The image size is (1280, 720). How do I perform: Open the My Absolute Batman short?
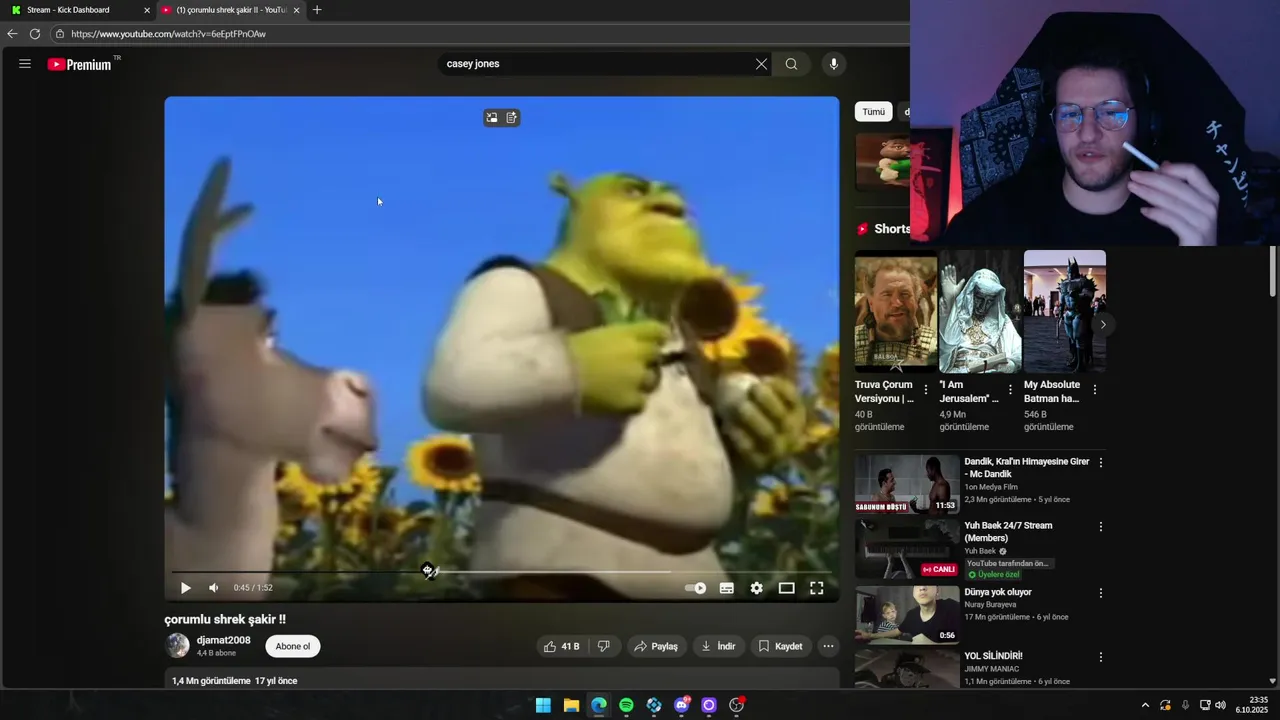tap(1064, 312)
